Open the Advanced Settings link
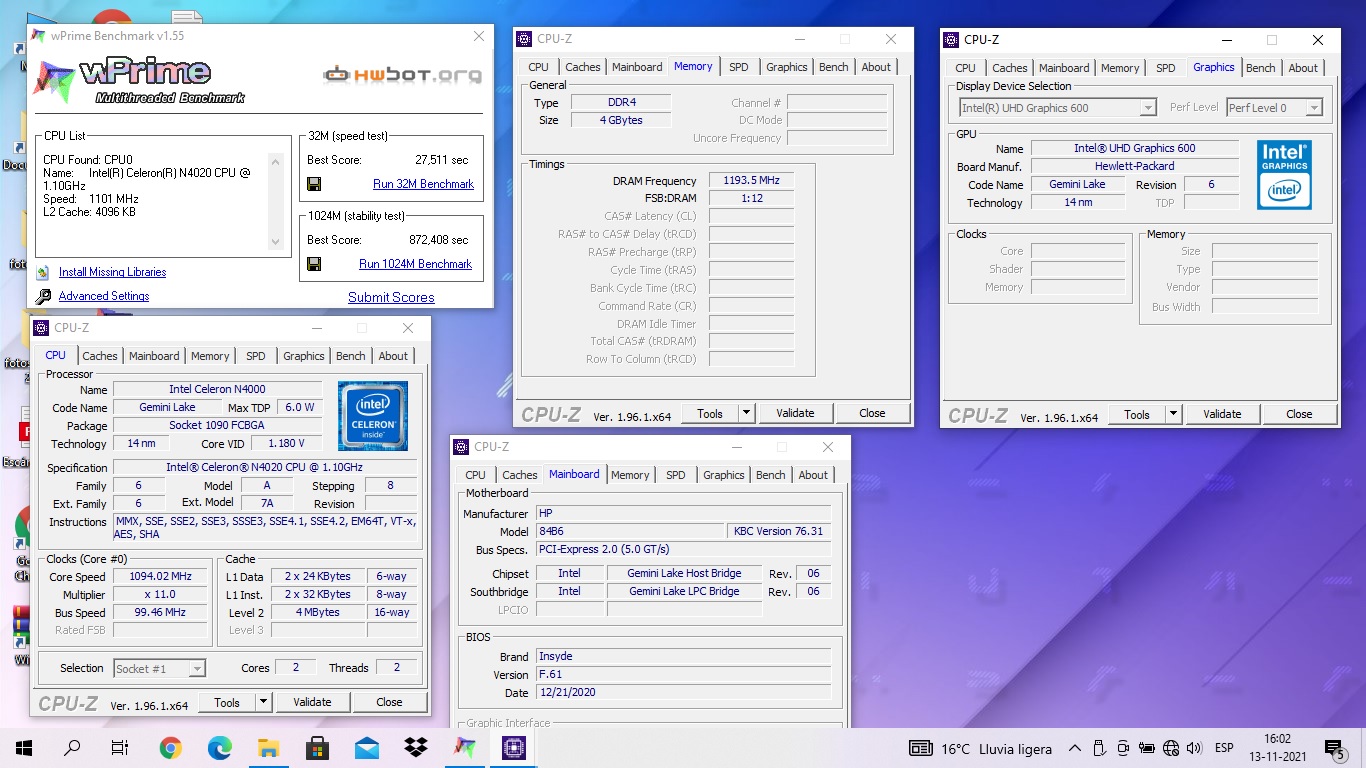The width and height of the screenshot is (1366, 768). 104,296
